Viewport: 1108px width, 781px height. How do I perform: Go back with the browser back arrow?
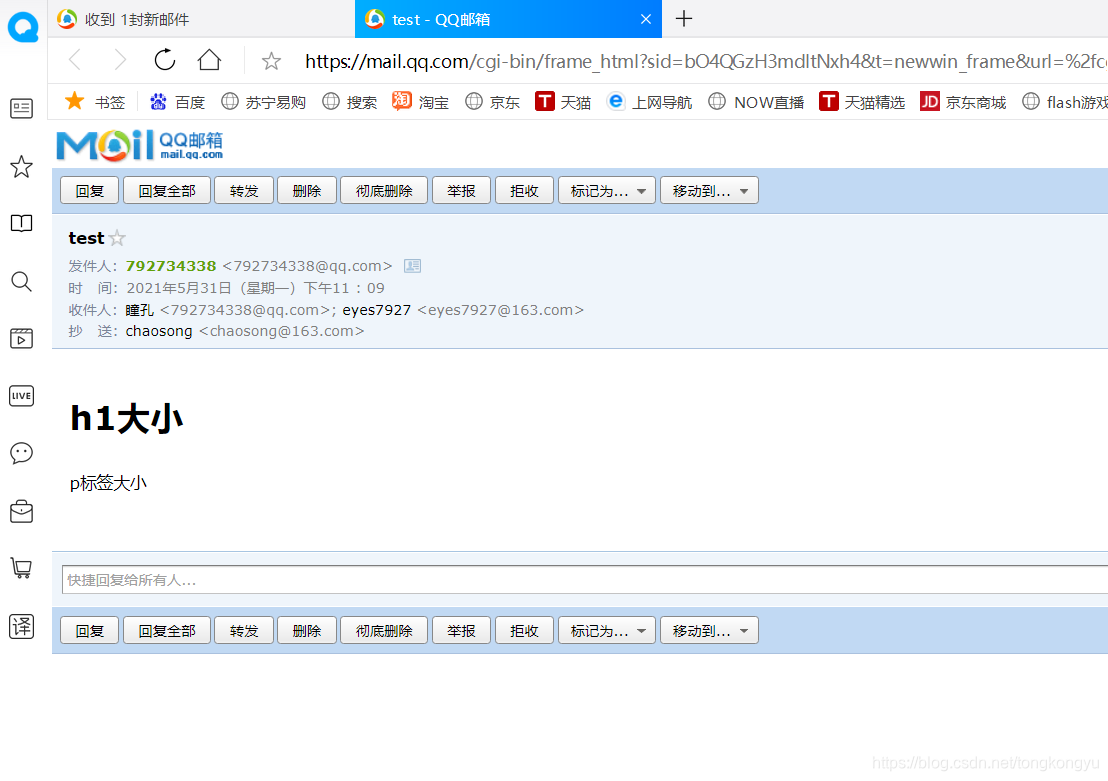(75, 60)
